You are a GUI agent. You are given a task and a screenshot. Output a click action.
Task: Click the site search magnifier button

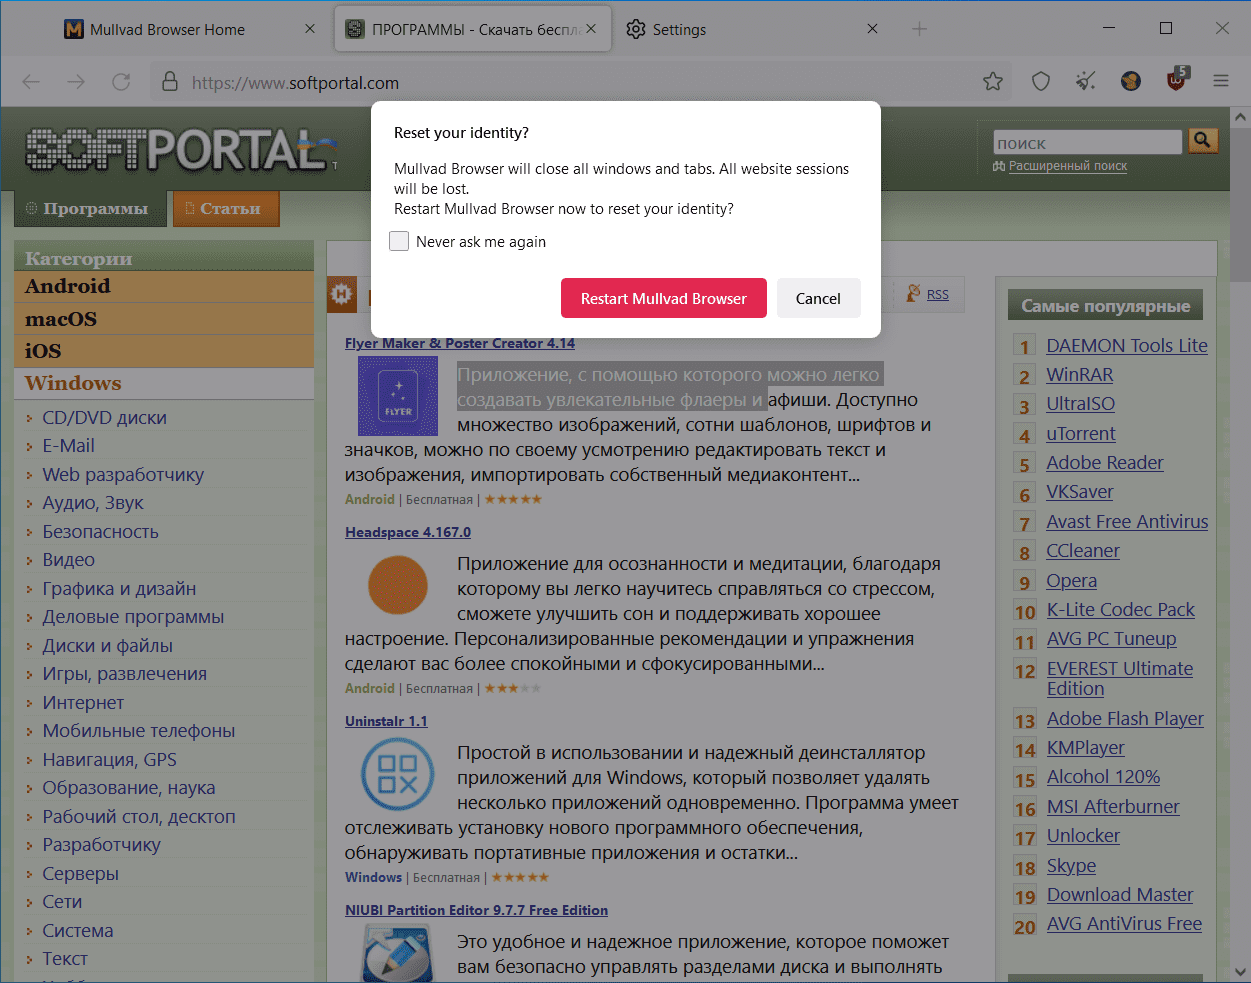coord(1203,141)
